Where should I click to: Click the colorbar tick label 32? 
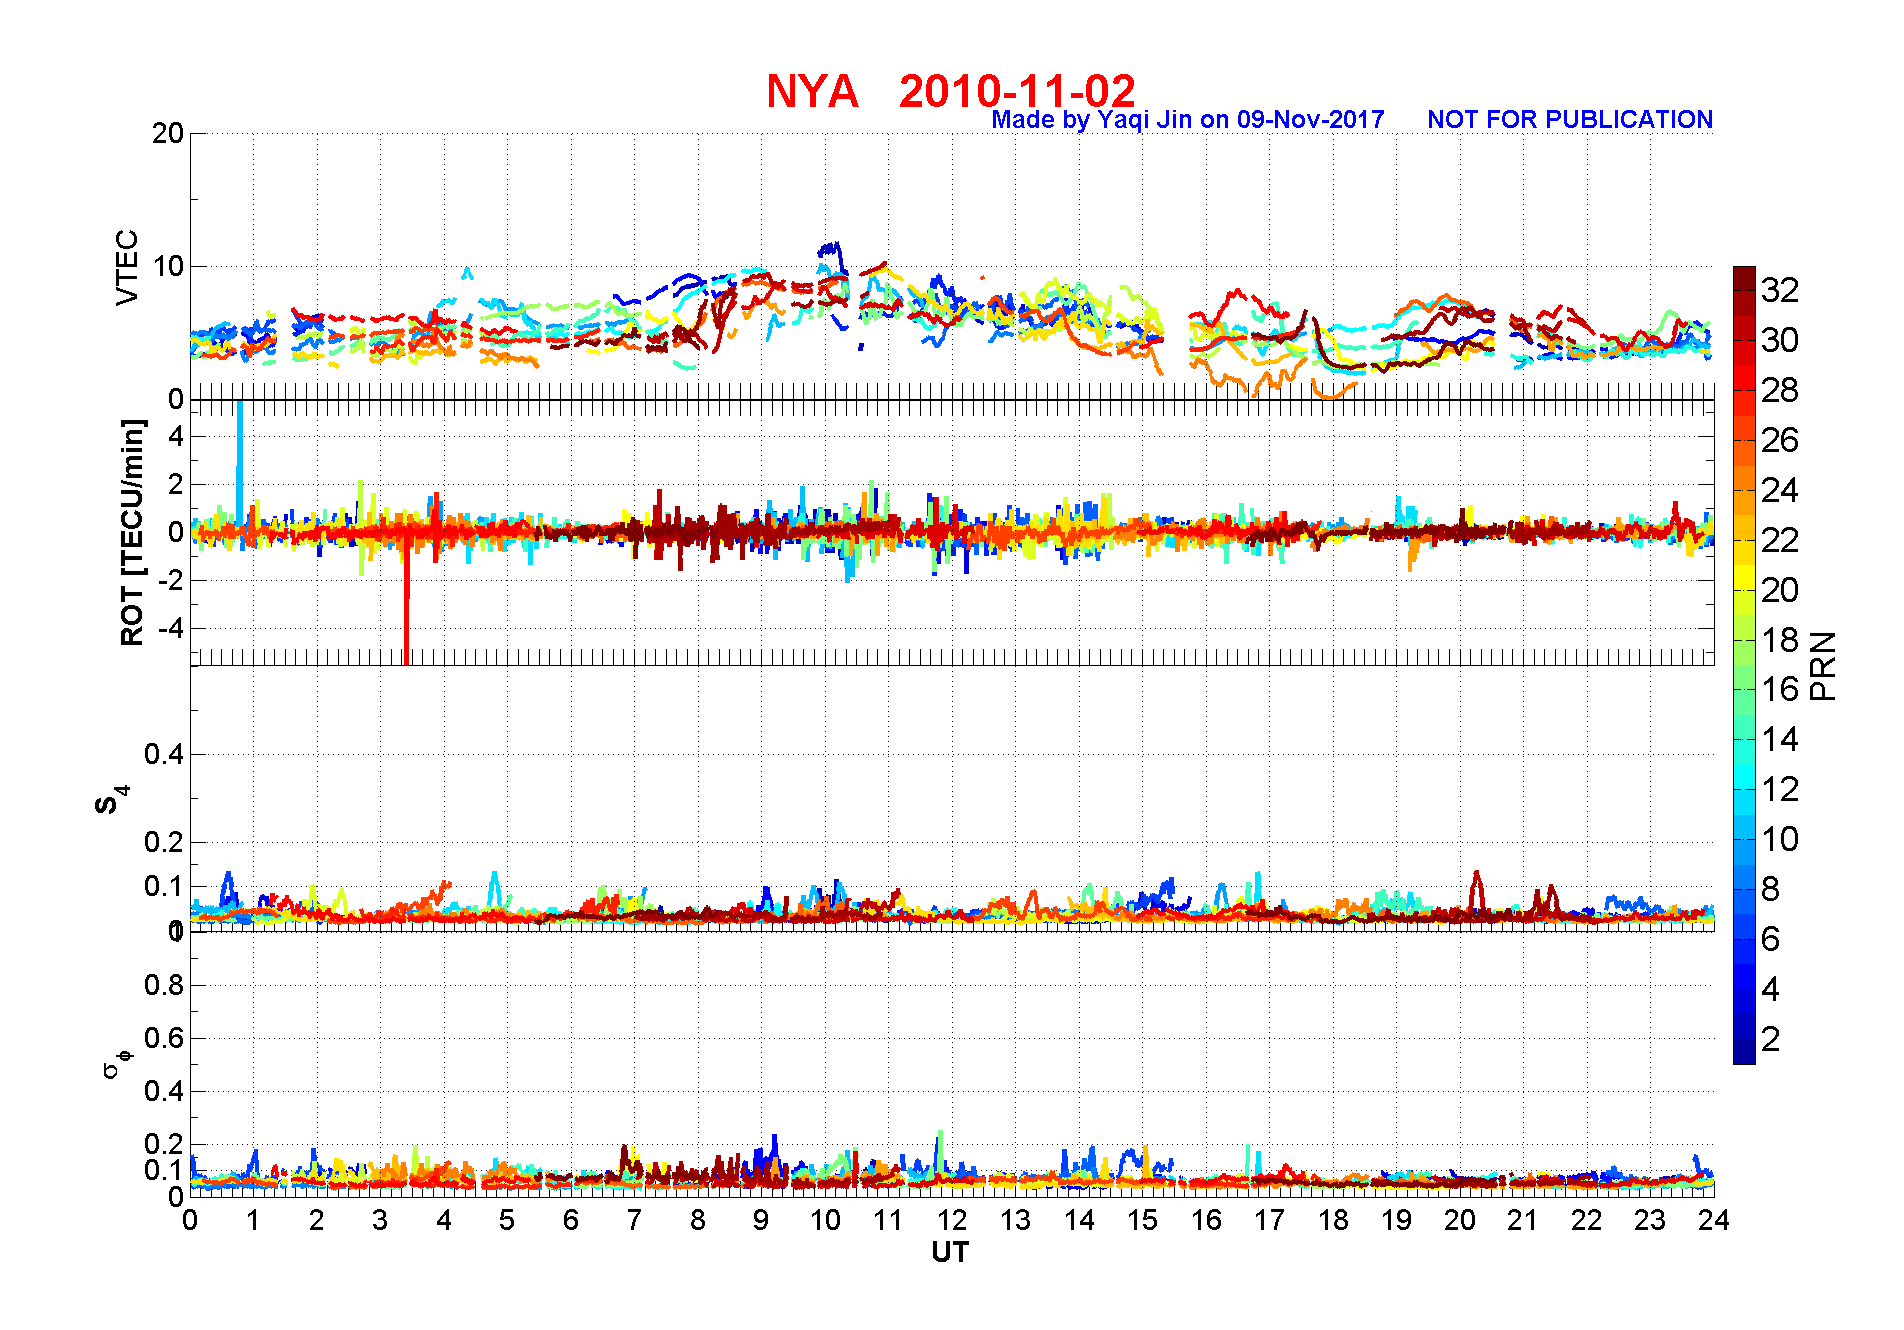click(x=1780, y=290)
